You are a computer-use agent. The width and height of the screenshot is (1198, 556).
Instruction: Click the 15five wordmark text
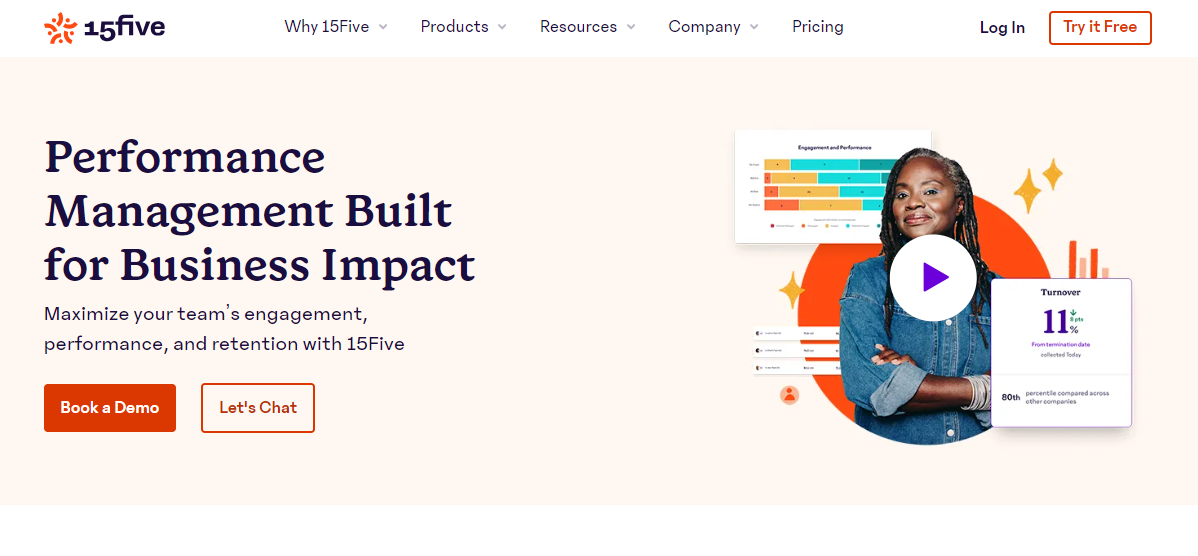(125, 28)
